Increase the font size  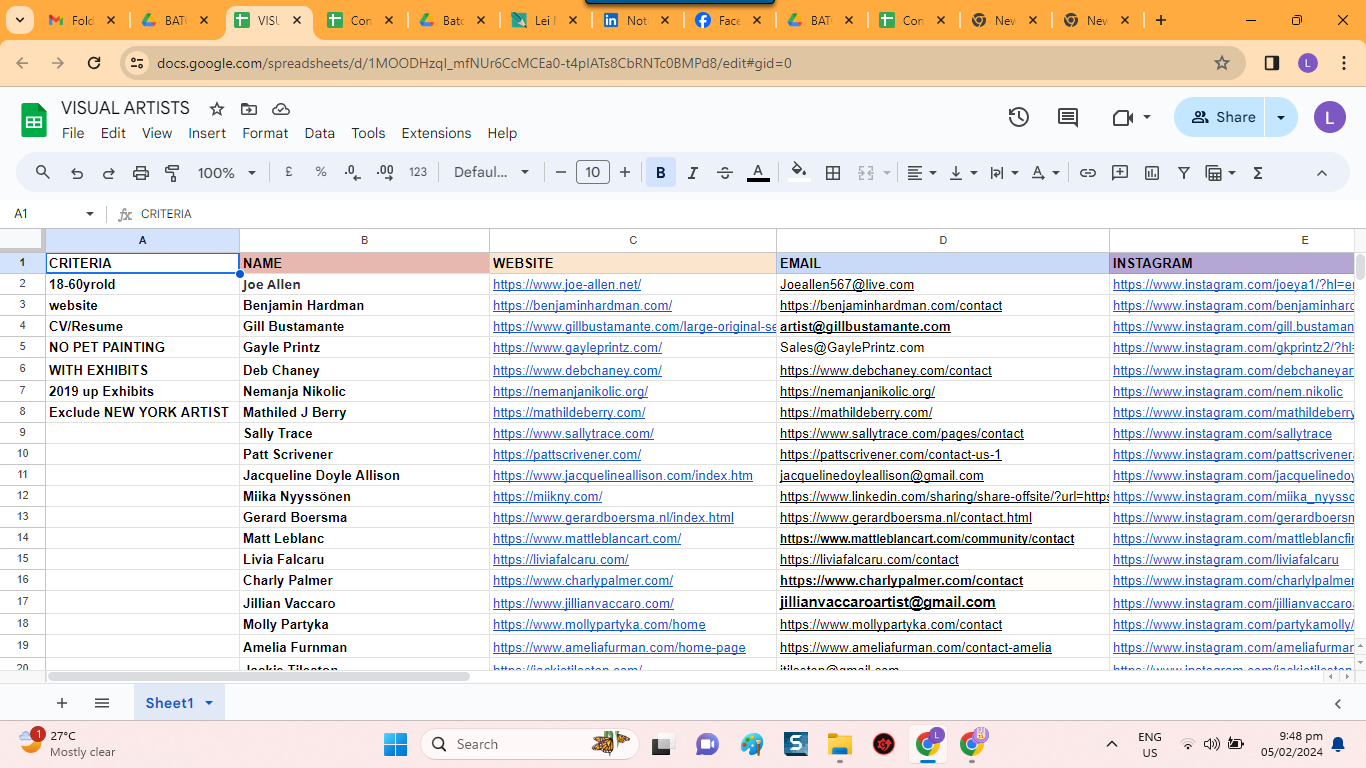(625, 172)
